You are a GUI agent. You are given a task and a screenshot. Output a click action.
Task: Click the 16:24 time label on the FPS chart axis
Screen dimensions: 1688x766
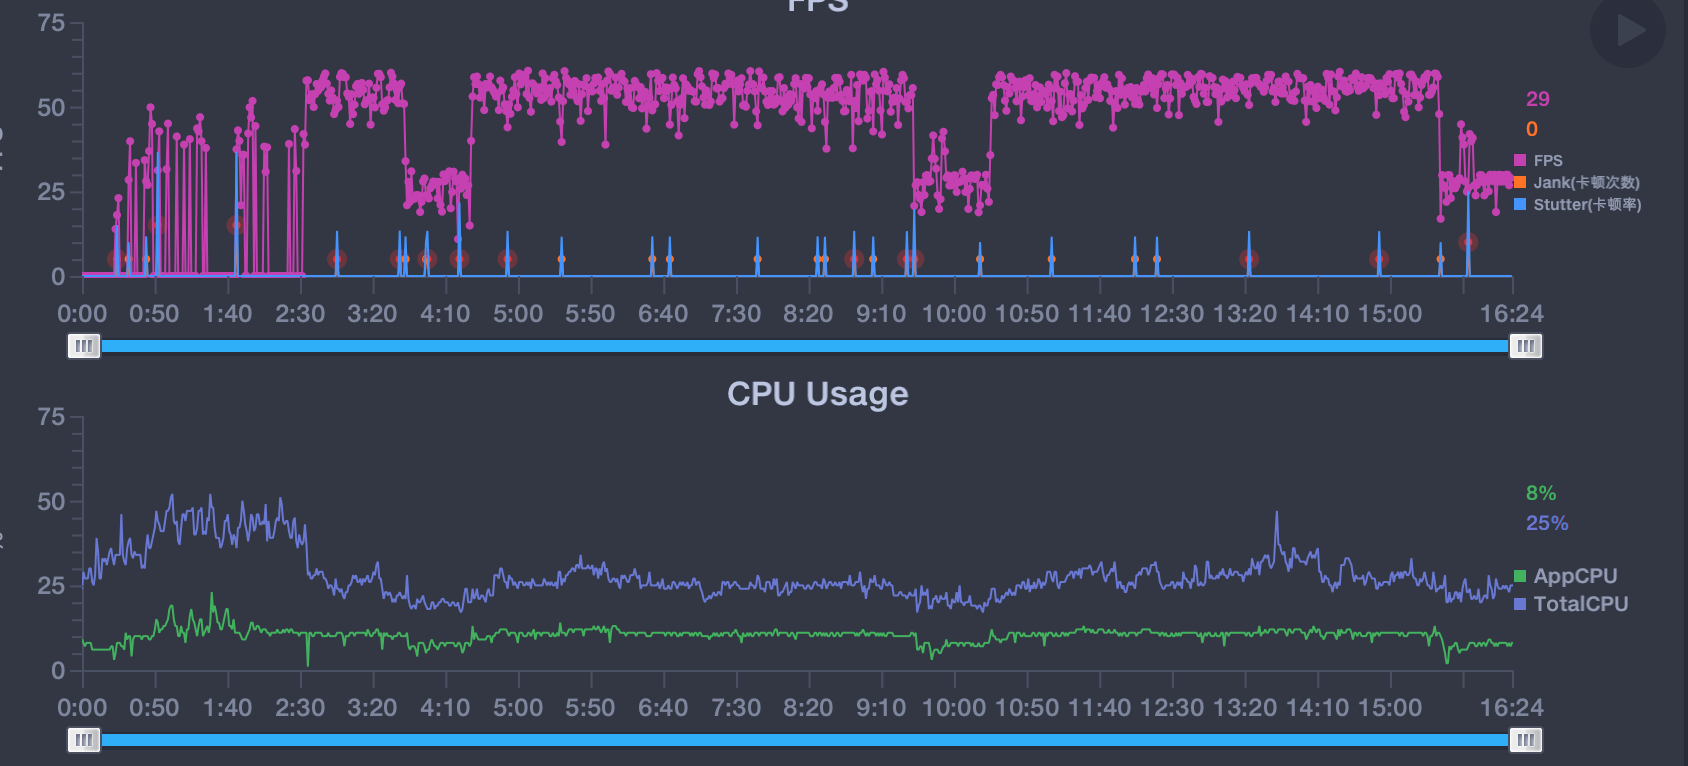click(x=1511, y=314)
